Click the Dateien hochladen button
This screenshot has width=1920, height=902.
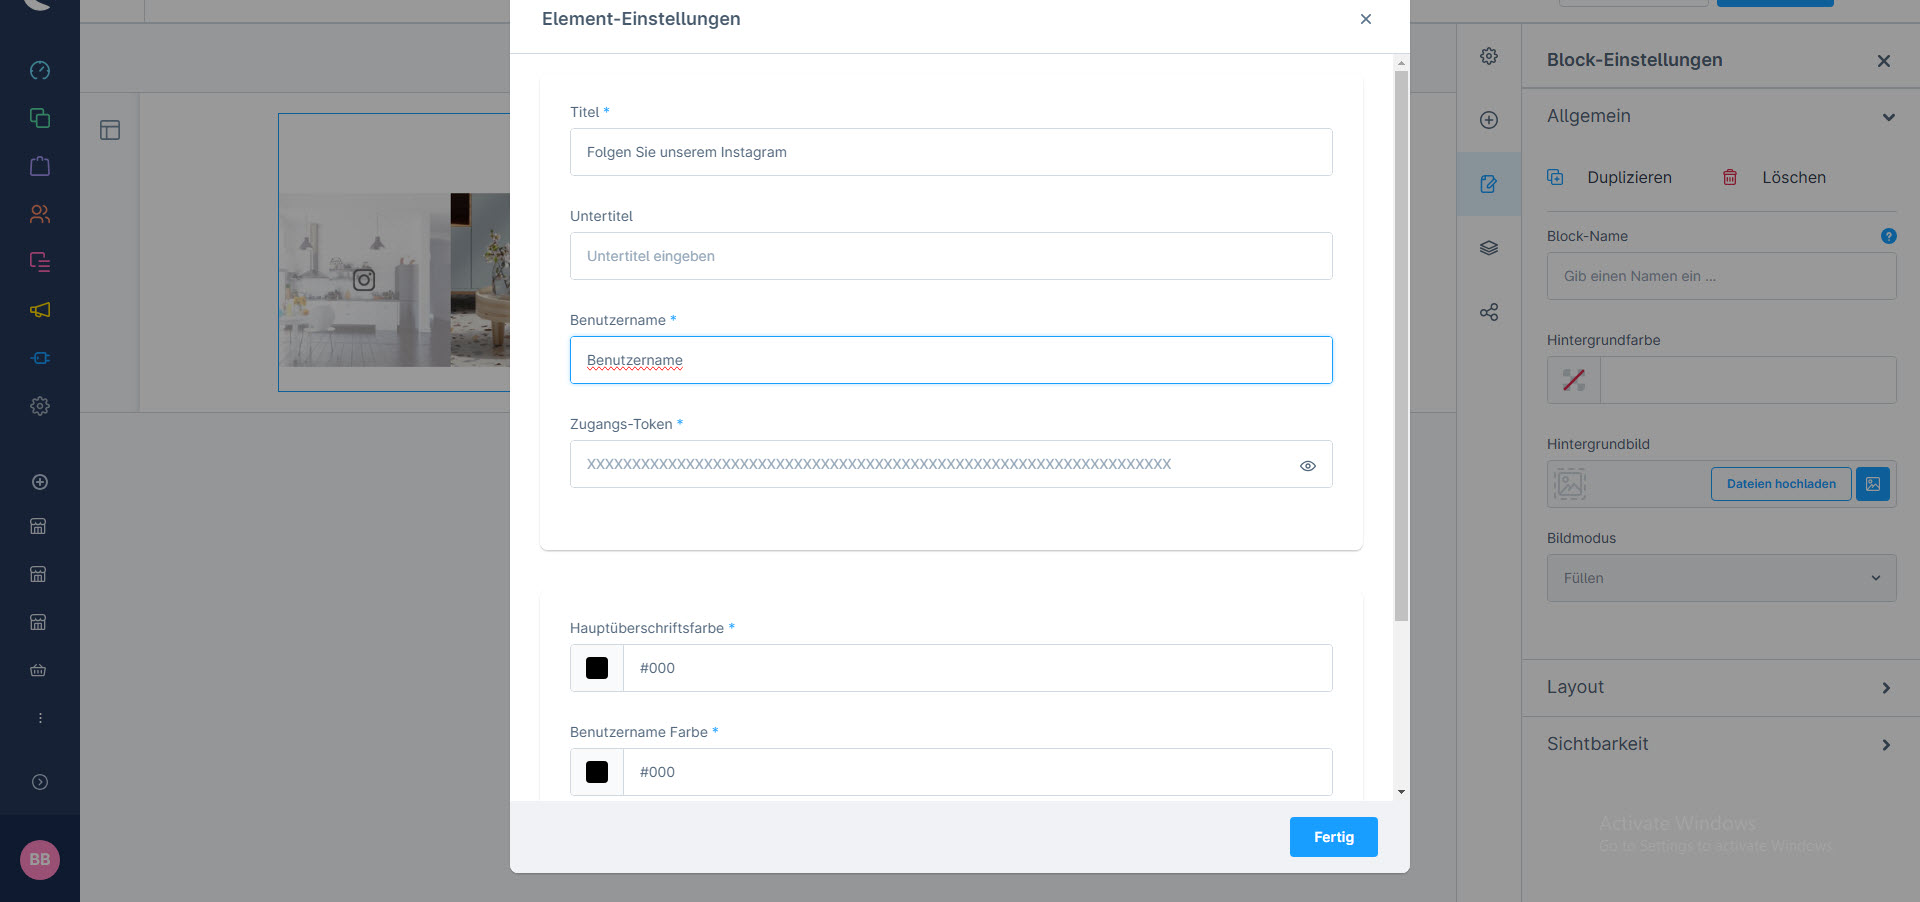1781,484
